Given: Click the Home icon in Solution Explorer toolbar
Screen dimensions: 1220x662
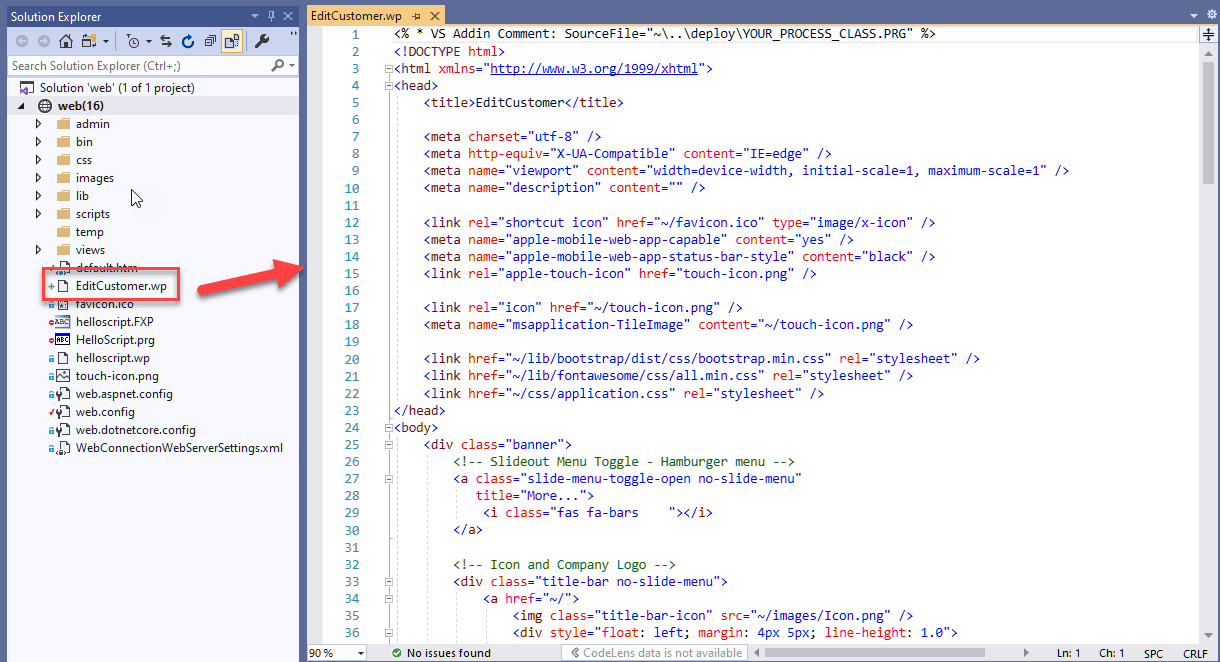Looking at the screenshot, I should [x=66, y=41].
